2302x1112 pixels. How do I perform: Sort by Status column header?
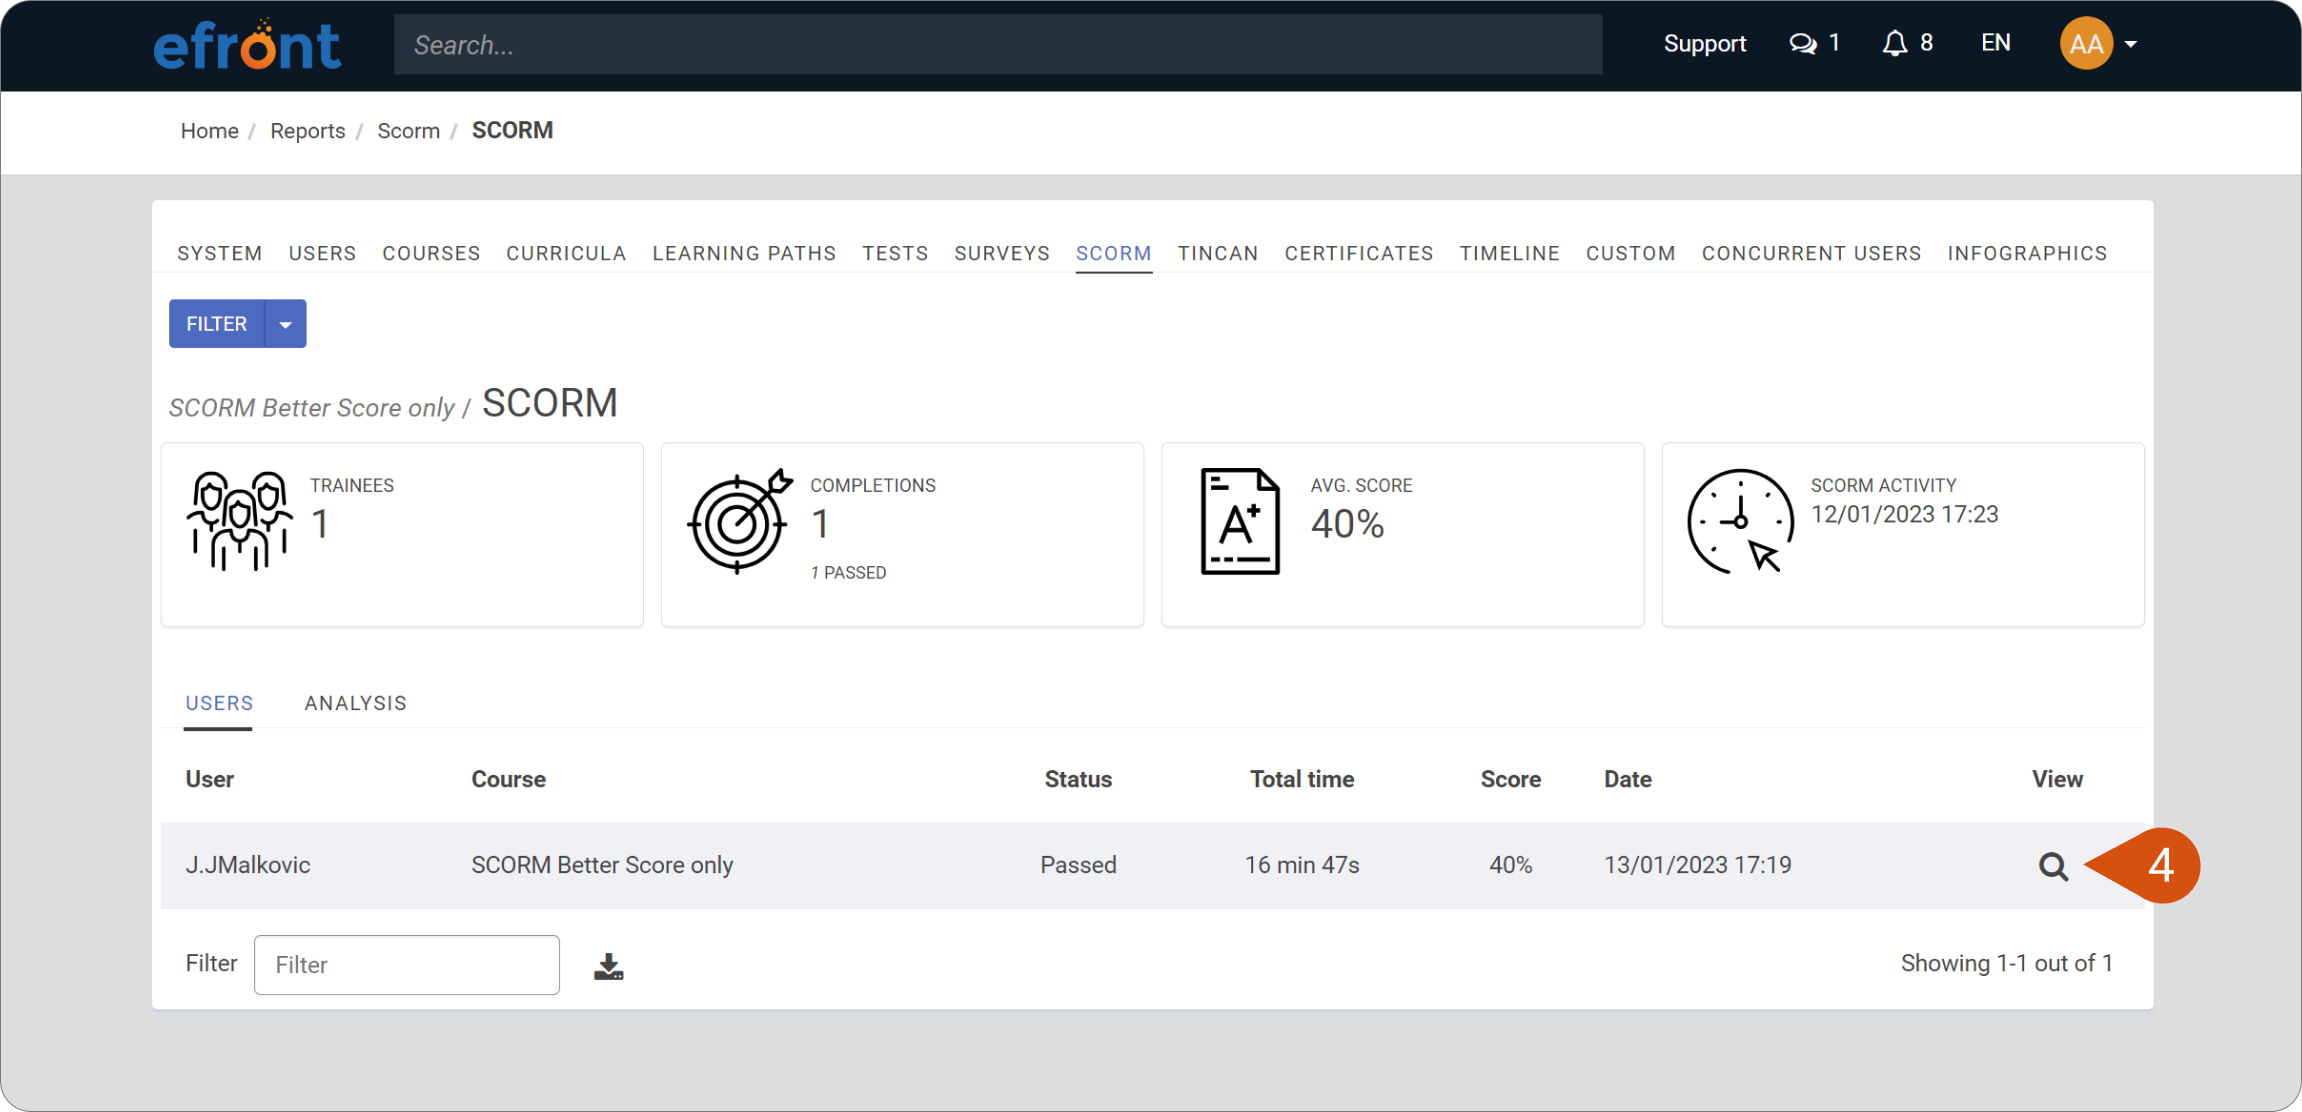tap(1078, 779)
